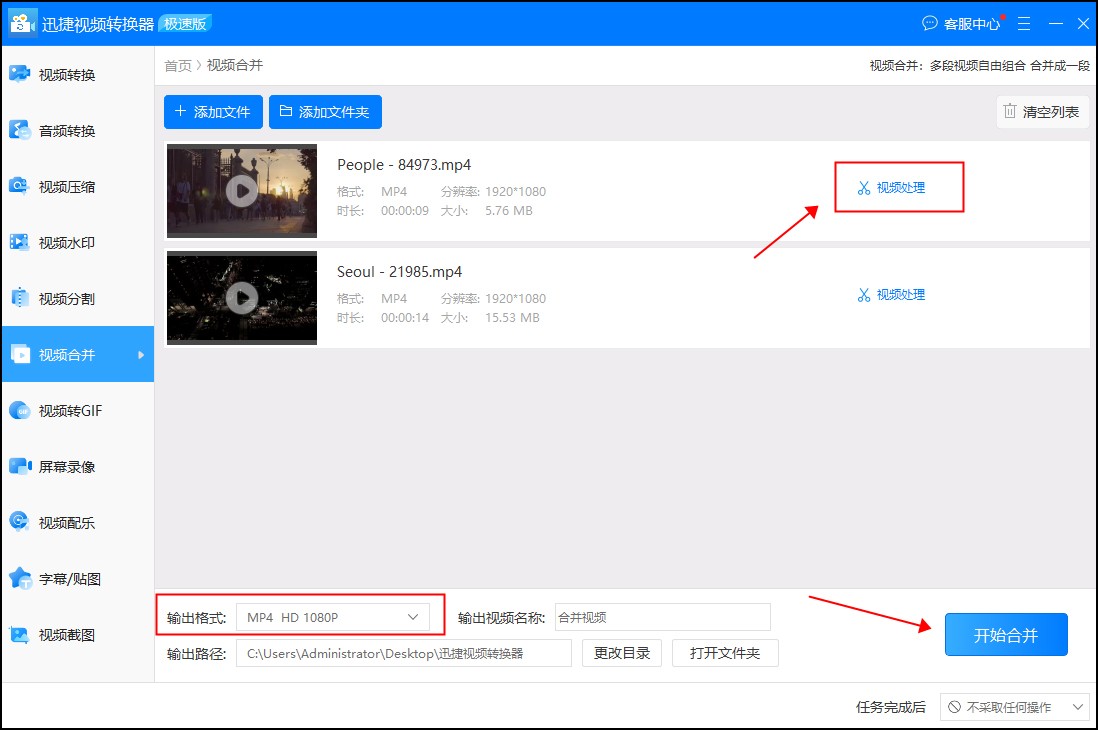1098x730 pixels.
Task: Open the hamburger menu in title bar
Action: (1024, 23)
